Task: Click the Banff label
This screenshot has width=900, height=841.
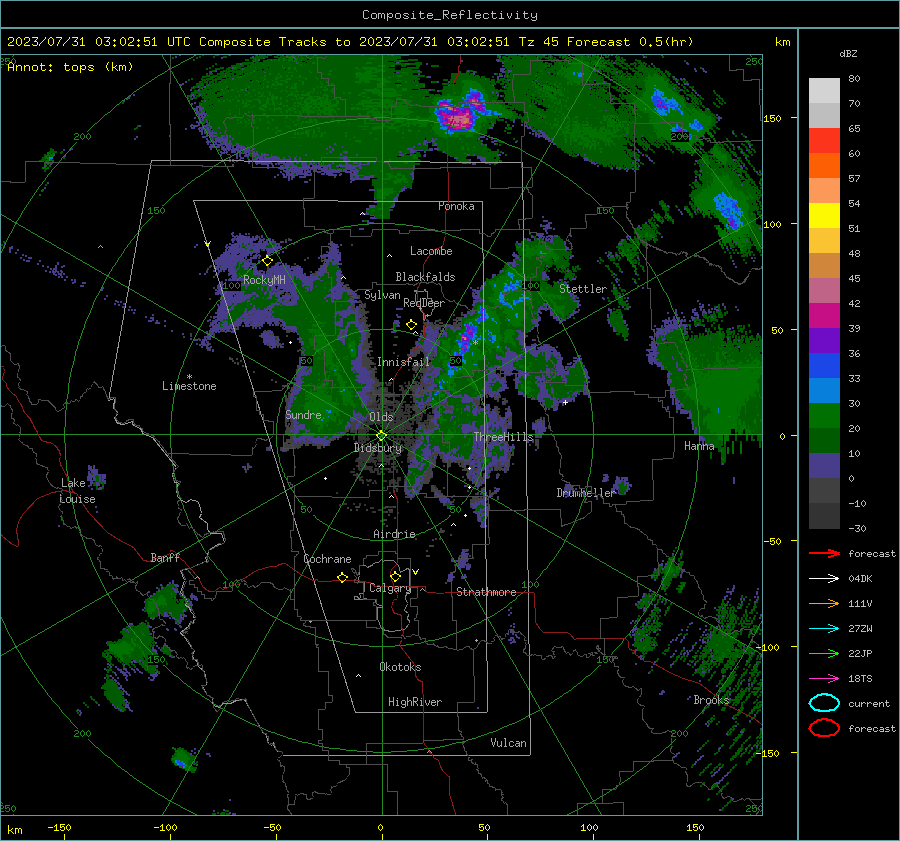Action: (165, 558)
